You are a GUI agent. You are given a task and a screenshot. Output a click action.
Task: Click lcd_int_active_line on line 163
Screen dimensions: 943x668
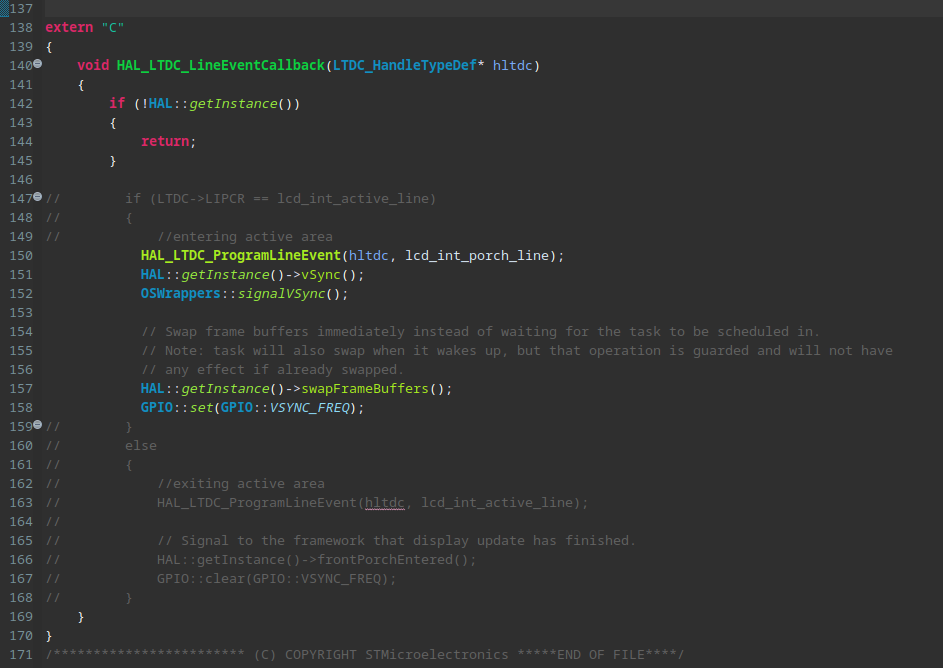coord(497,503)
